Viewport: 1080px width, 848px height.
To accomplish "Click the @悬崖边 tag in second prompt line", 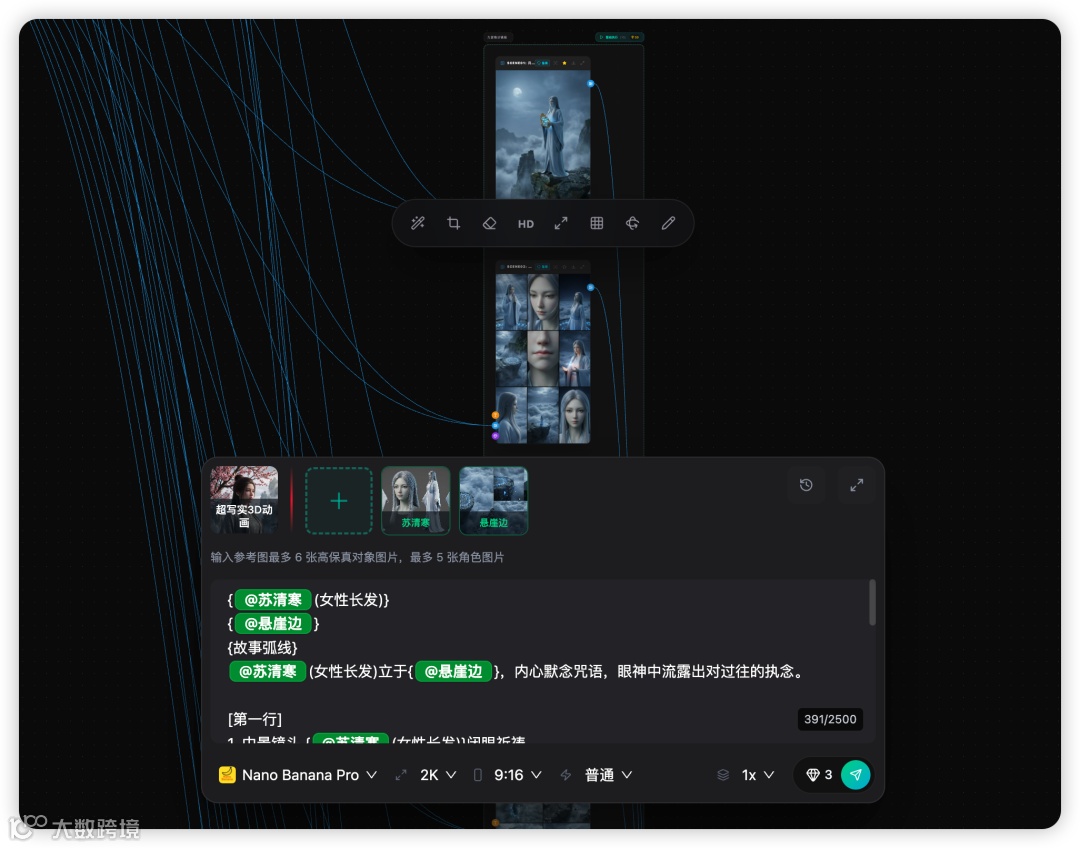I will (273, 624).
